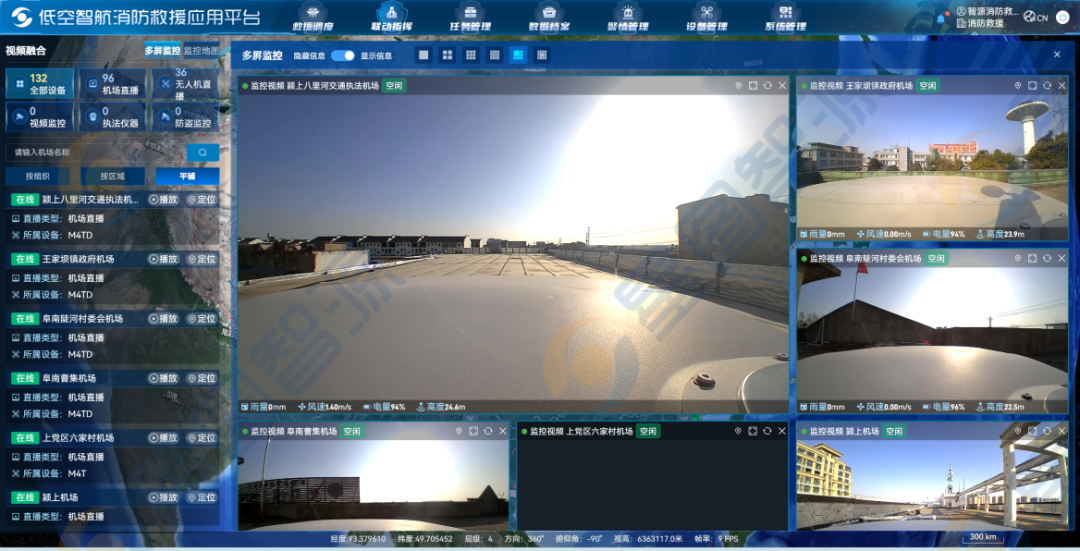The height and width of the screenshot is (551, 1080).
Task: Choose the nine-screen grid layout icon
Action: [471, 55]
